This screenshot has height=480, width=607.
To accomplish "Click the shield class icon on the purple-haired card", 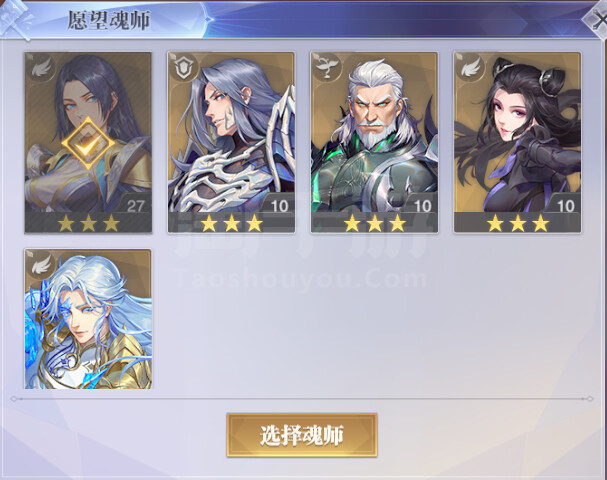I will (x=183, y=69).
